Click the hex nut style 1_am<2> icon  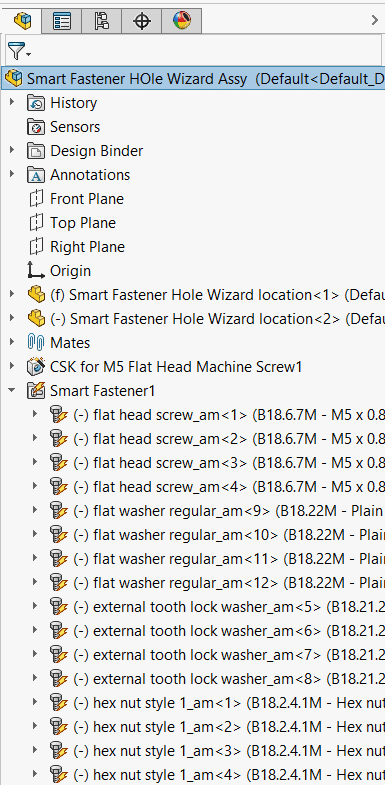point(59,727)
